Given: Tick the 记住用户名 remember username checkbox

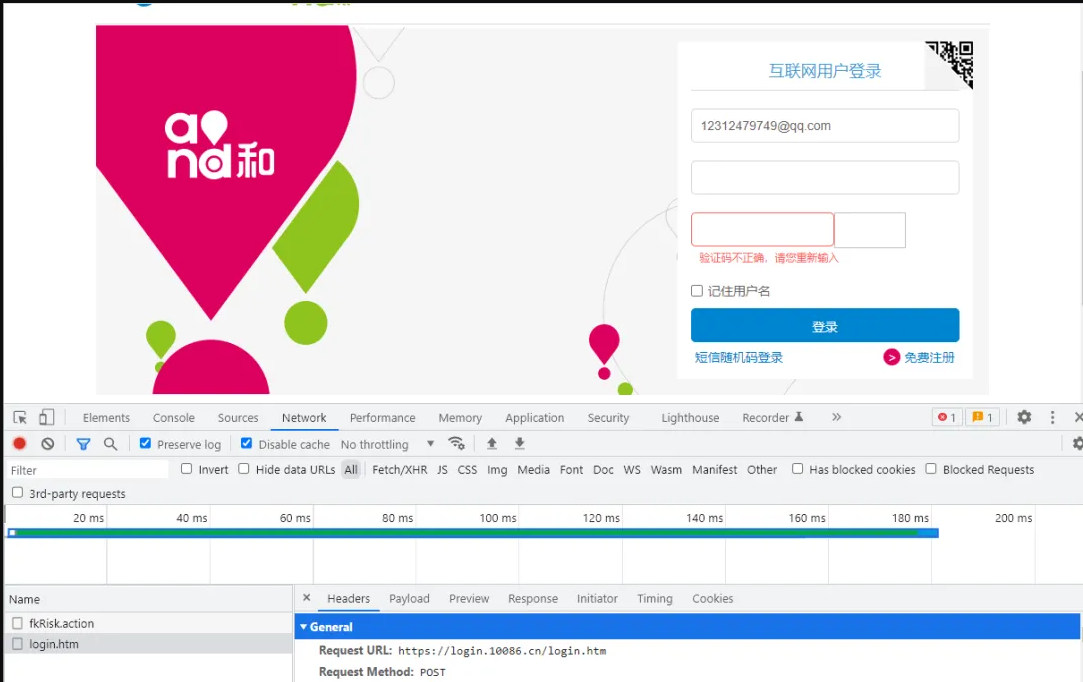Looking at the screenshot, I should click(x=697, y=291).
